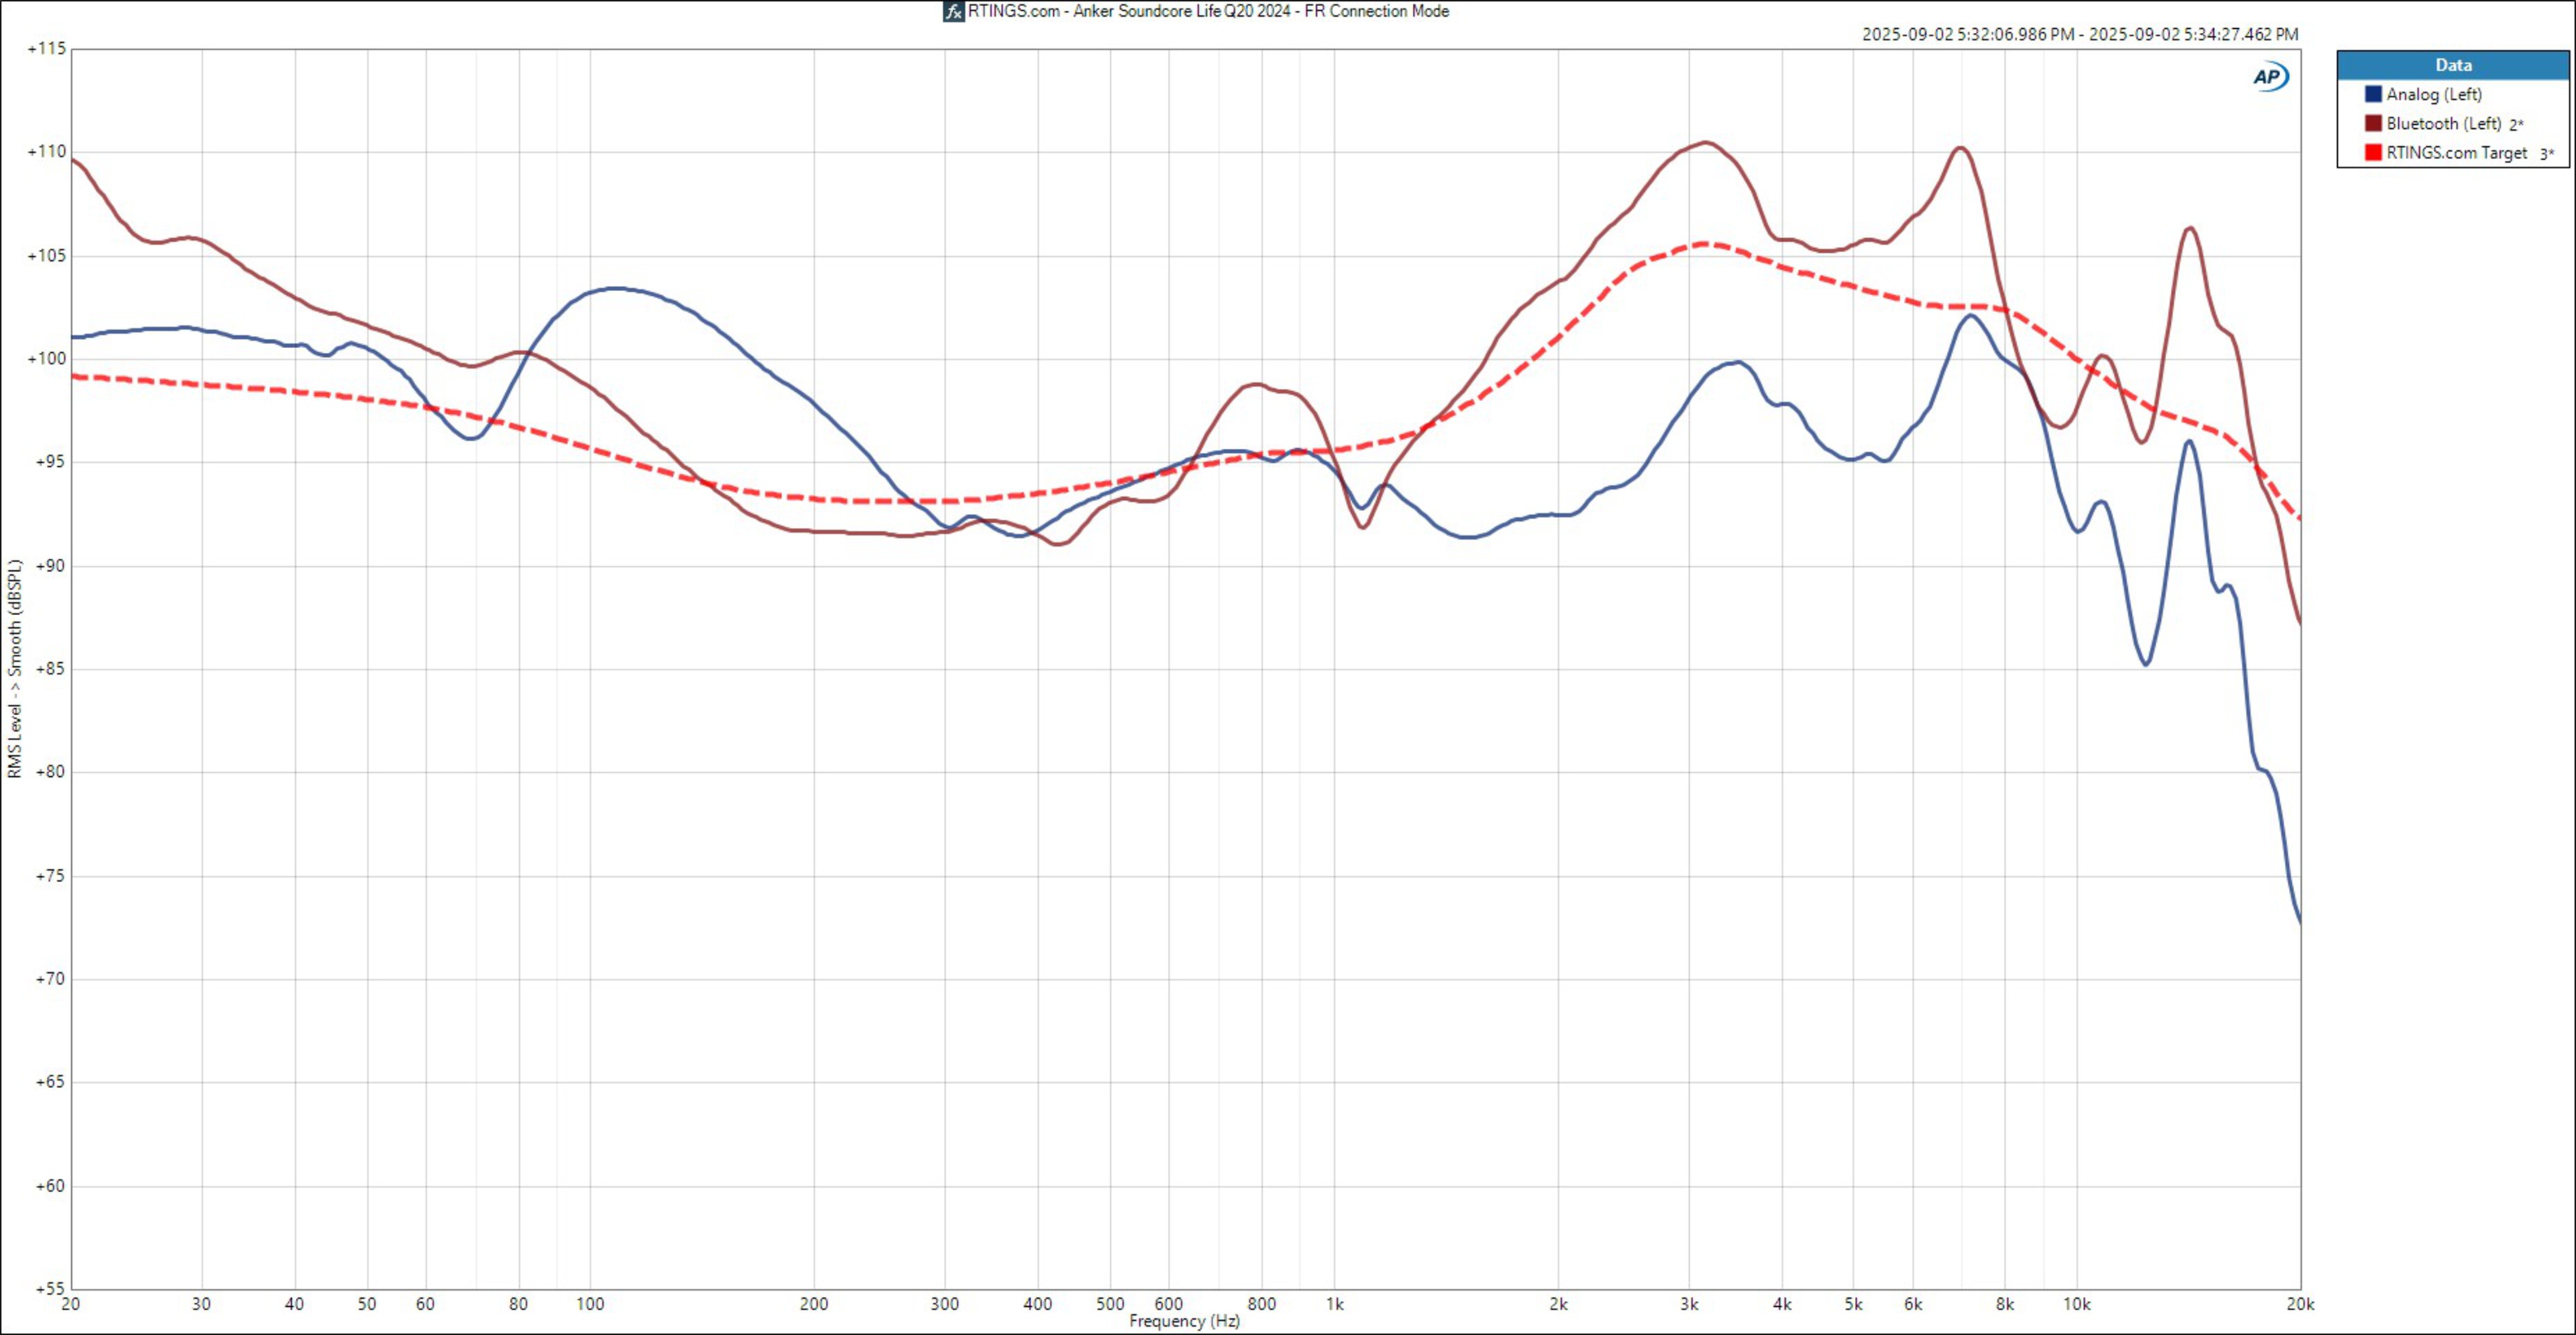This screenshot has width=2576, height=1335.
Task: Click the 100 Hz tick on the frequency axis
Action: coord(590,1304)
